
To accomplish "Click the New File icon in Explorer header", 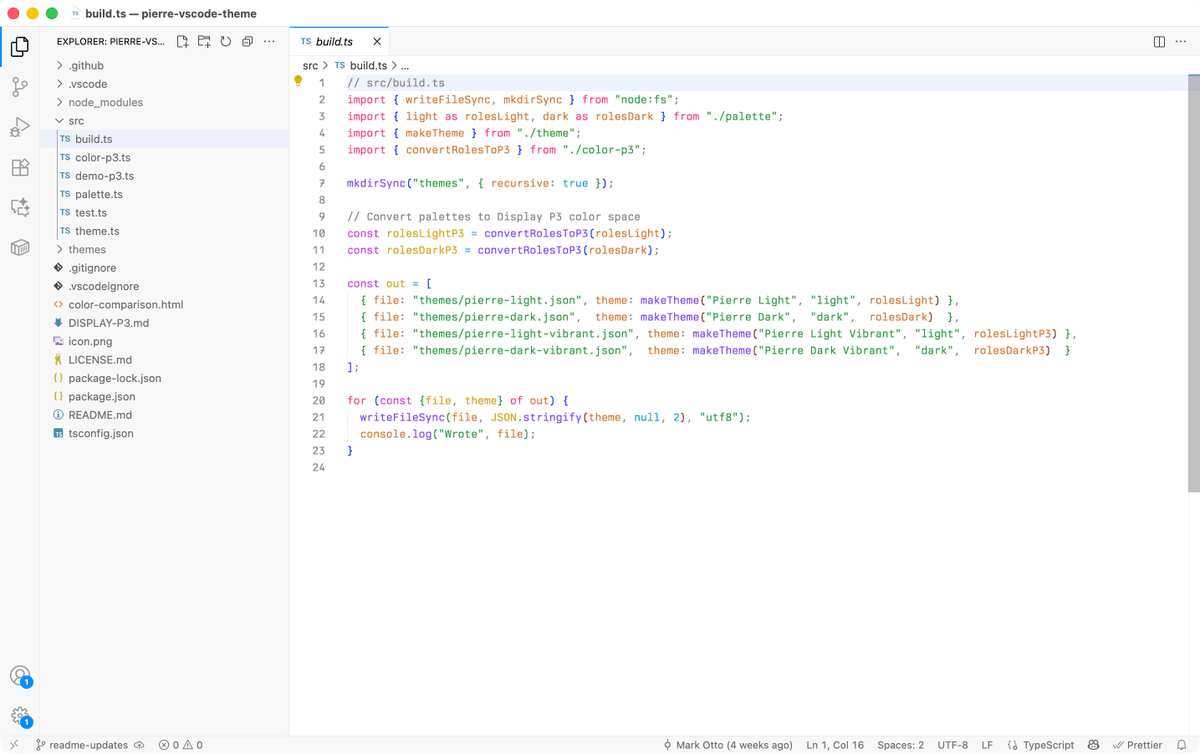I will click(x=182, y=42).
